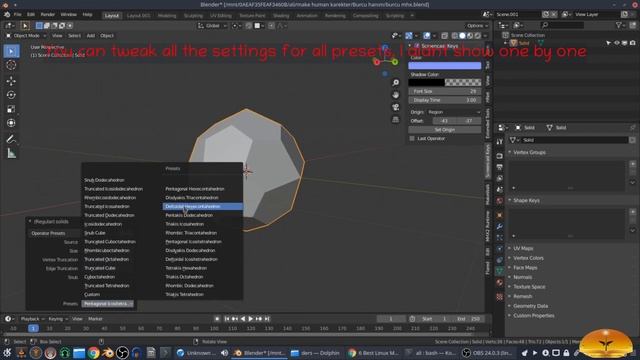This screenshot has width=640, height=360.
Task: Select the Measure tool
Action: click(x=11, y=153)
